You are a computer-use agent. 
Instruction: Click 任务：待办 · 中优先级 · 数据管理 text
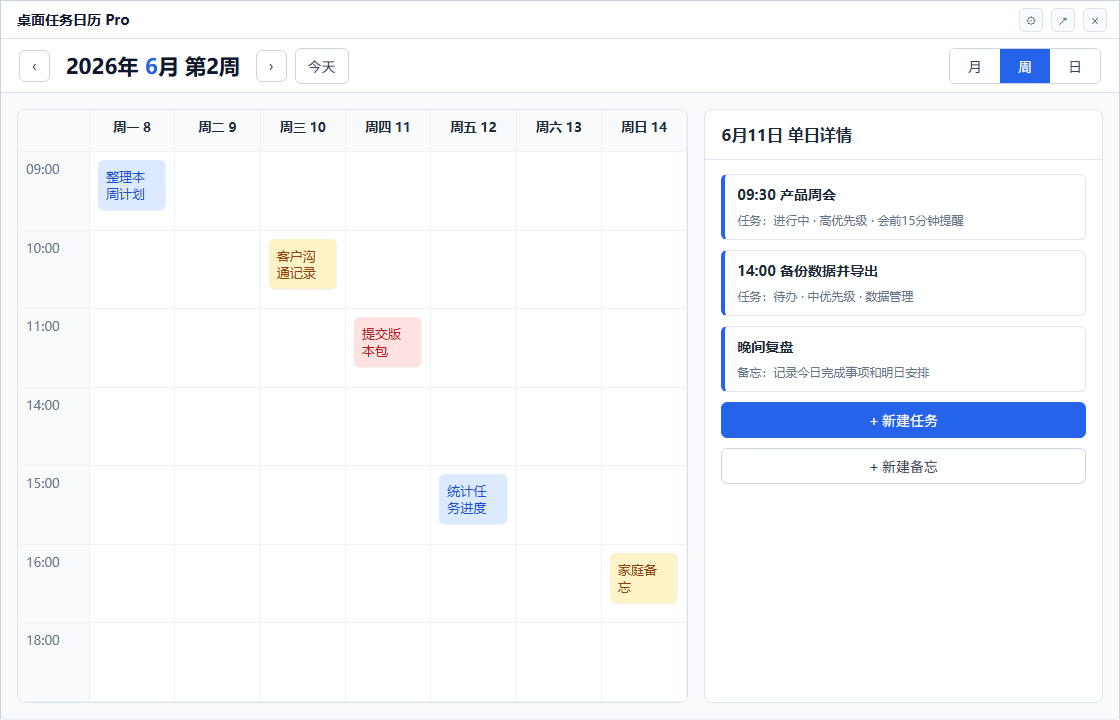[825, 296]
